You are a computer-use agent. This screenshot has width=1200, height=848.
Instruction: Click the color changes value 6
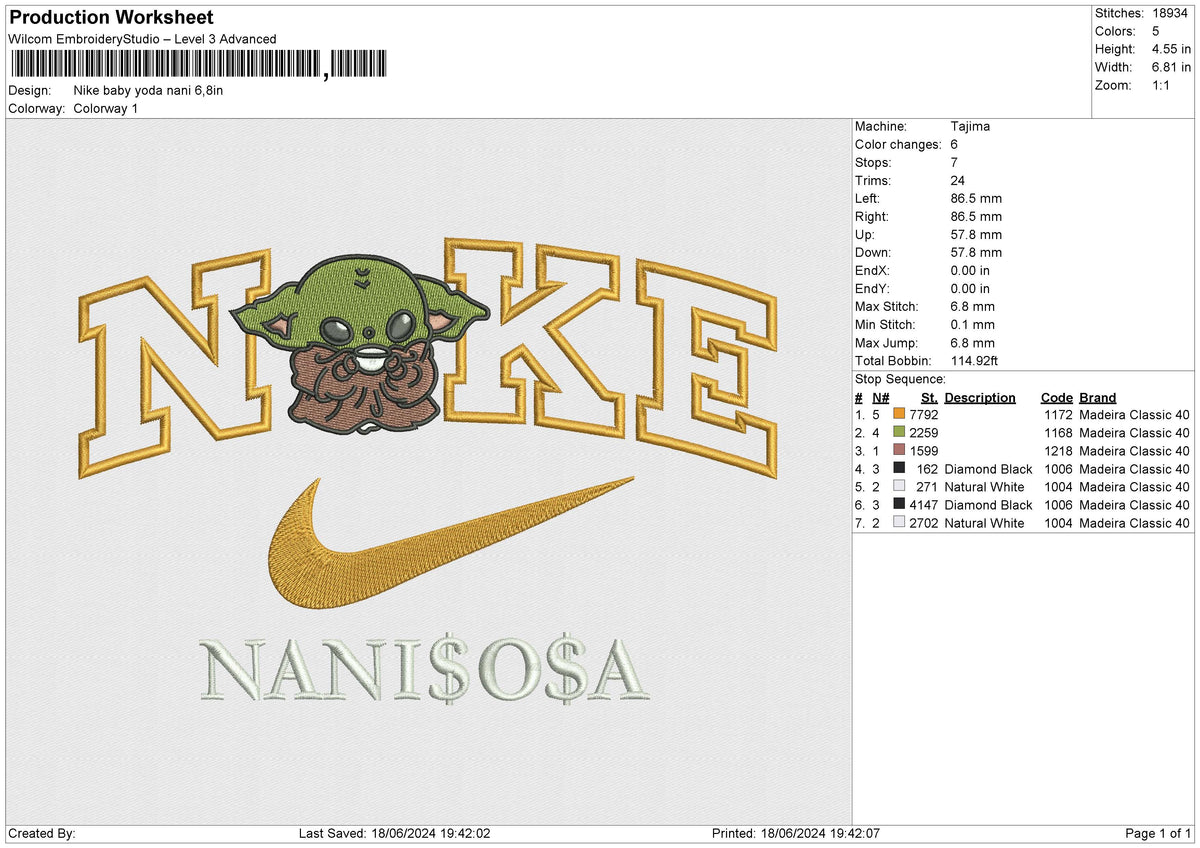[x=954, y=145]
